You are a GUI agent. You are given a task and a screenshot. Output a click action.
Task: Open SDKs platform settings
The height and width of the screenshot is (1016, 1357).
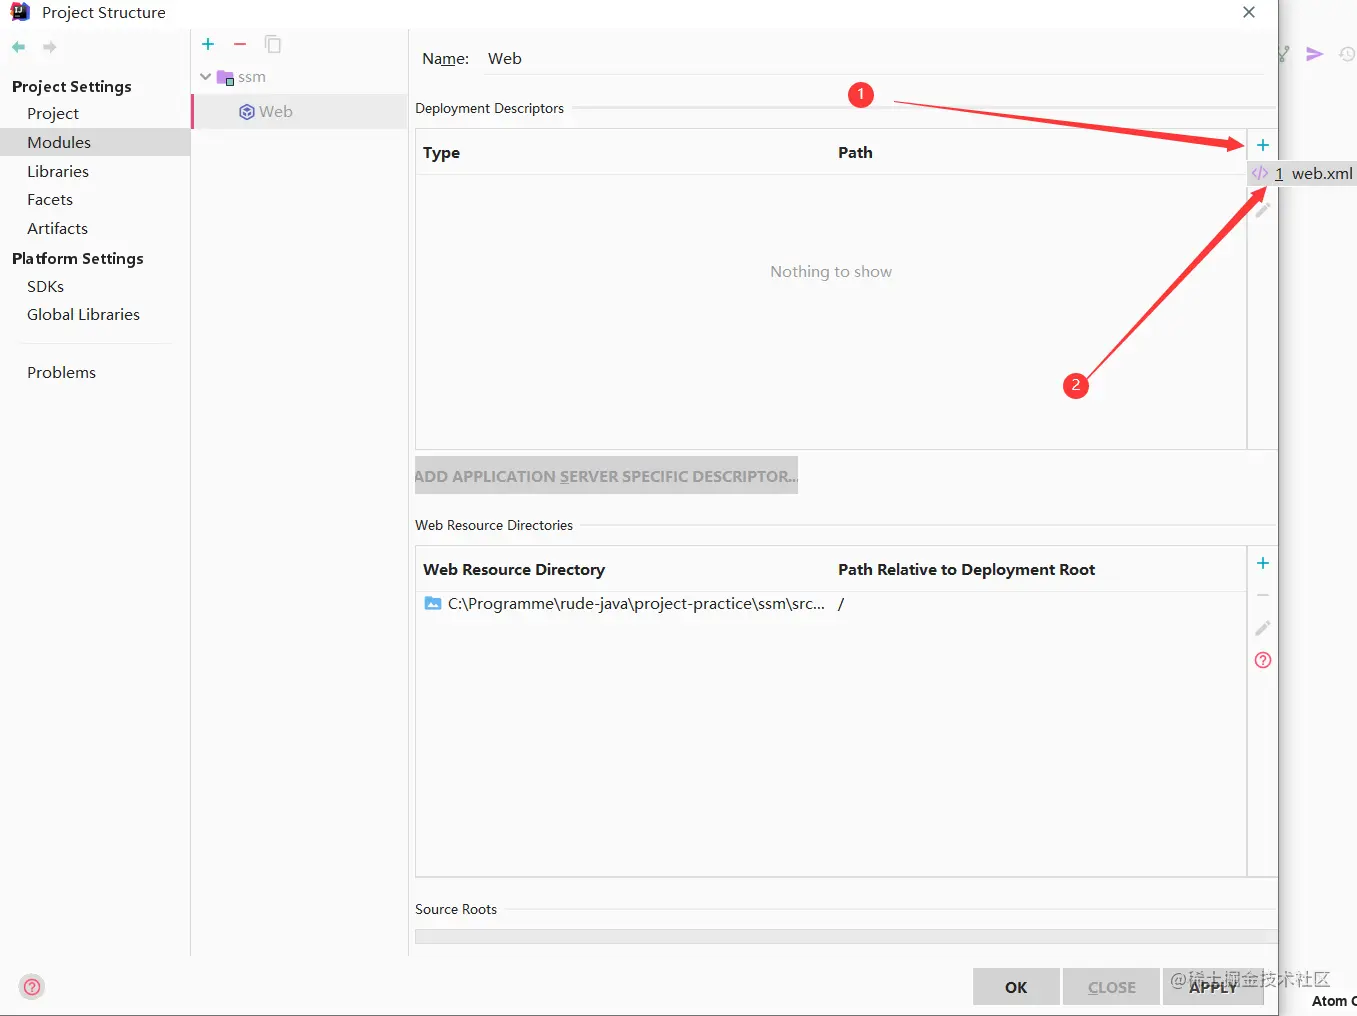tap(45, 287)
